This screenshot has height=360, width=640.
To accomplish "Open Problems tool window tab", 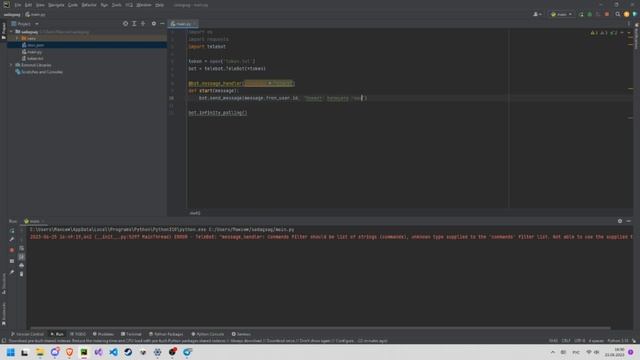I will pos(103,334).
